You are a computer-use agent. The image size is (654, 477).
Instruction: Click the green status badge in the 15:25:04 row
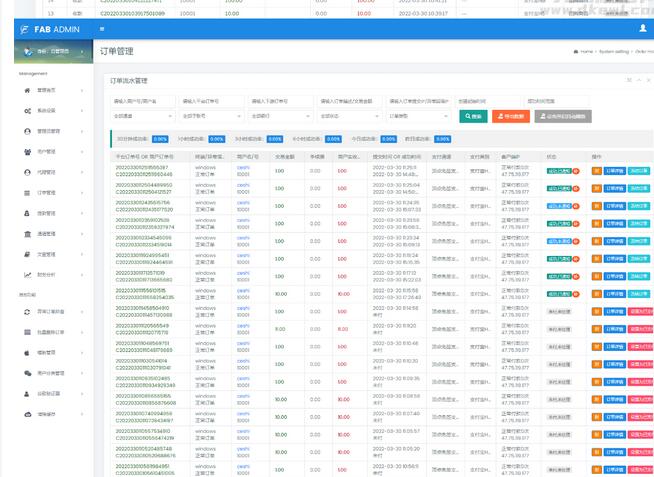[559, 188]
